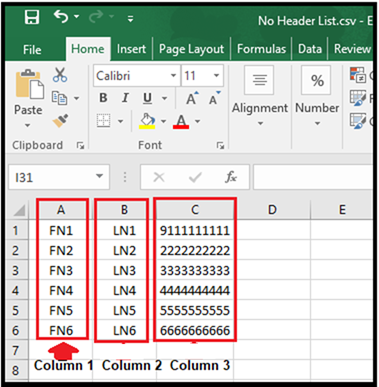Open the Formulas tab
This screenshot has height=387, width=379.
click(261, 49)
